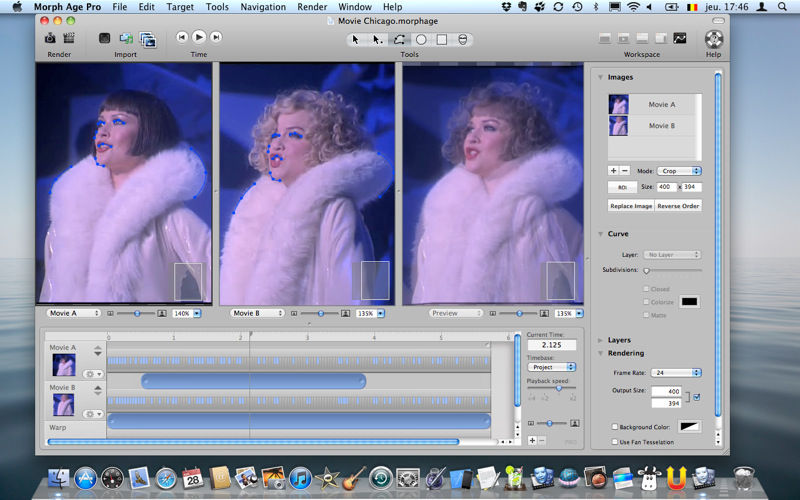Select the circle shape tool
The height and width of the screenshot is (500, 800).
421,39
